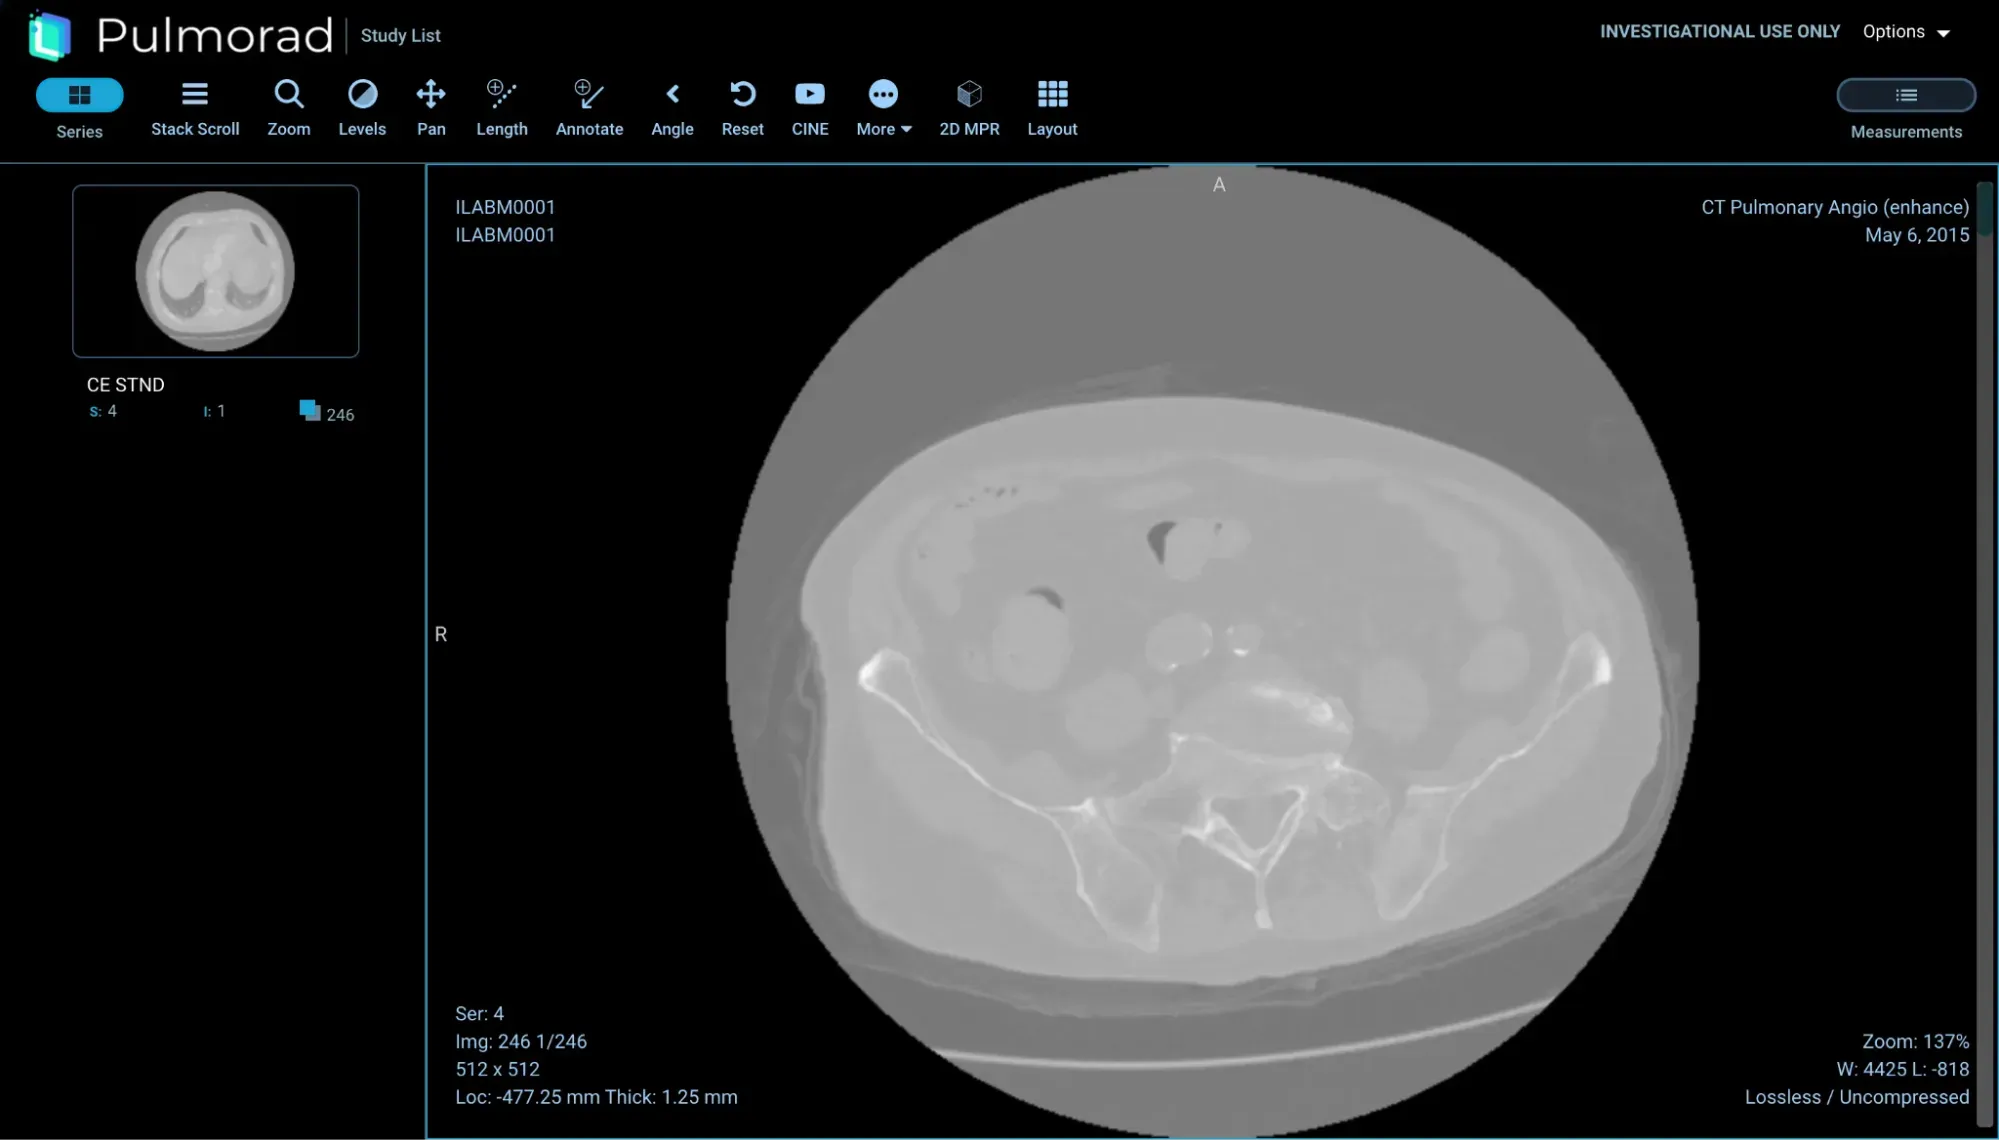Viewport: 1999px width, 1141px height.
Task: Open the Options dropdown menu
Action: [1906, 32]
